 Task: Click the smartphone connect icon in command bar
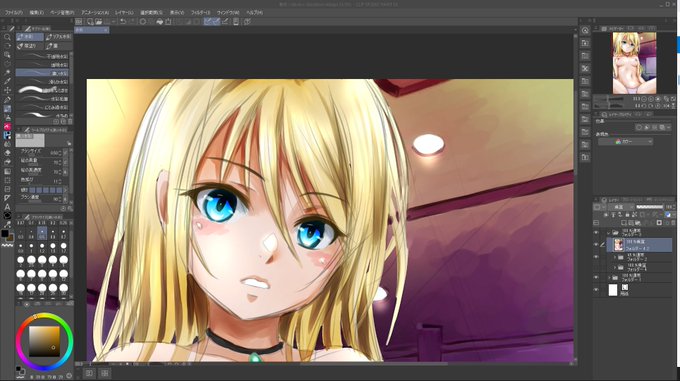tap(236, 21)
